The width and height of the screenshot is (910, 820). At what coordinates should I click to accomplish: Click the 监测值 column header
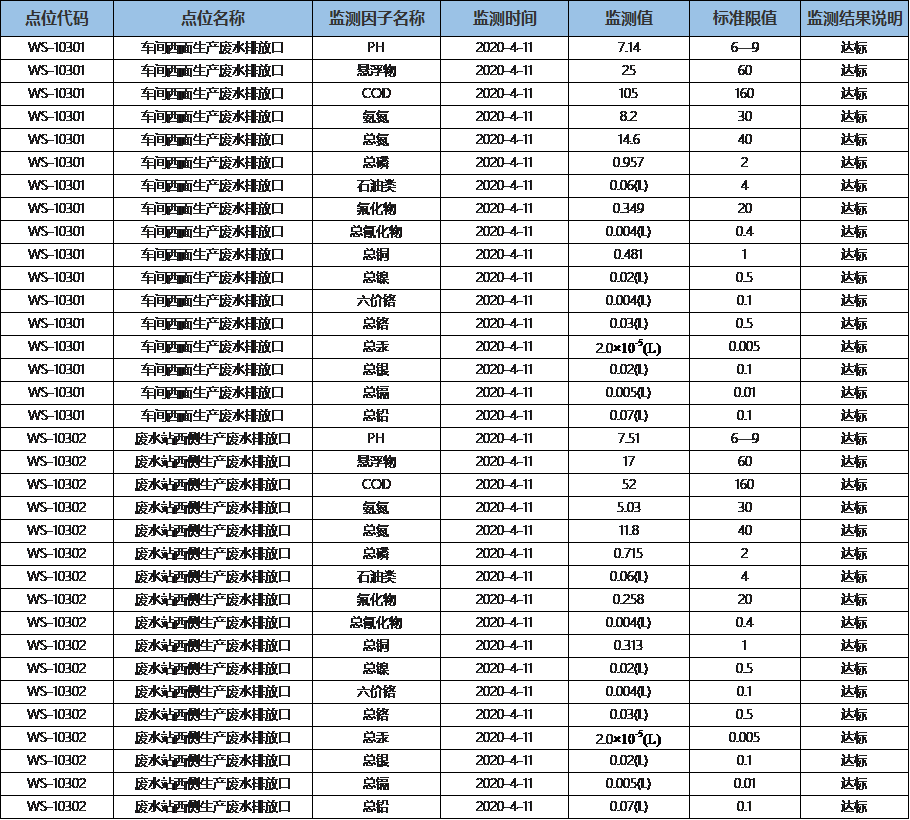point(629,19)
